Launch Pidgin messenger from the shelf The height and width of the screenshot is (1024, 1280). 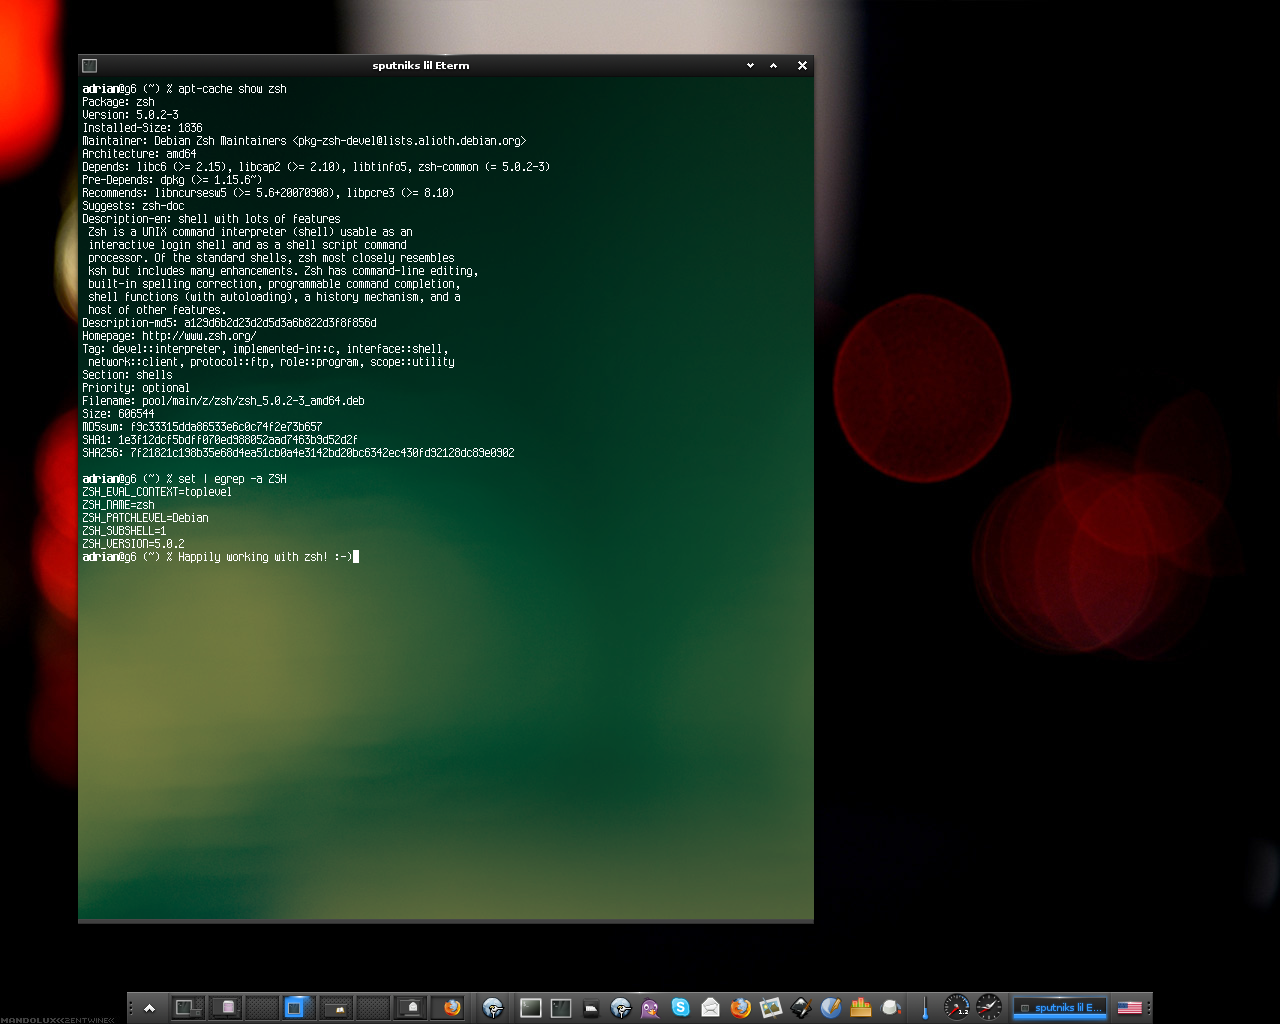coord(650,1008)
